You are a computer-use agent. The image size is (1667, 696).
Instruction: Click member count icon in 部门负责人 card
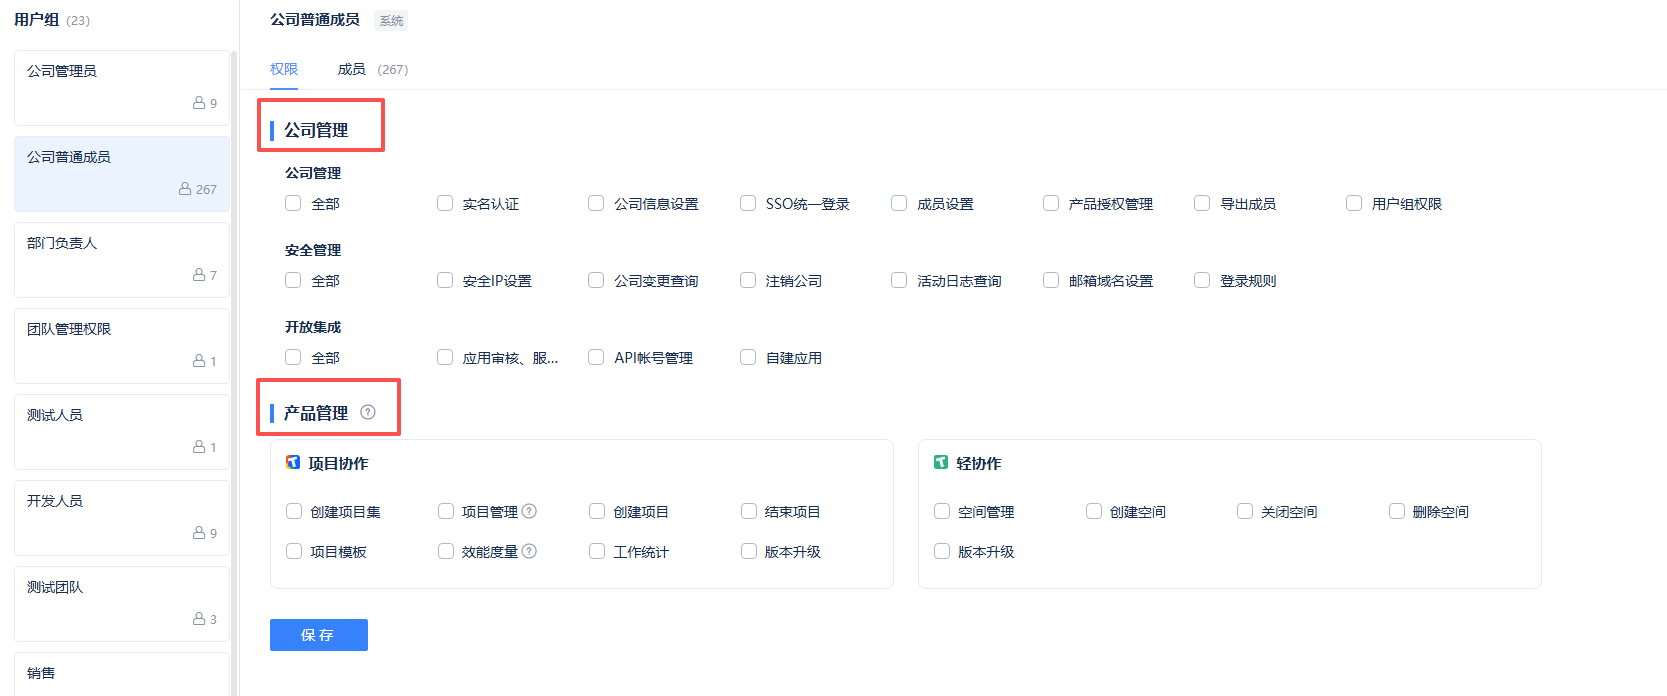coord(199,275)
